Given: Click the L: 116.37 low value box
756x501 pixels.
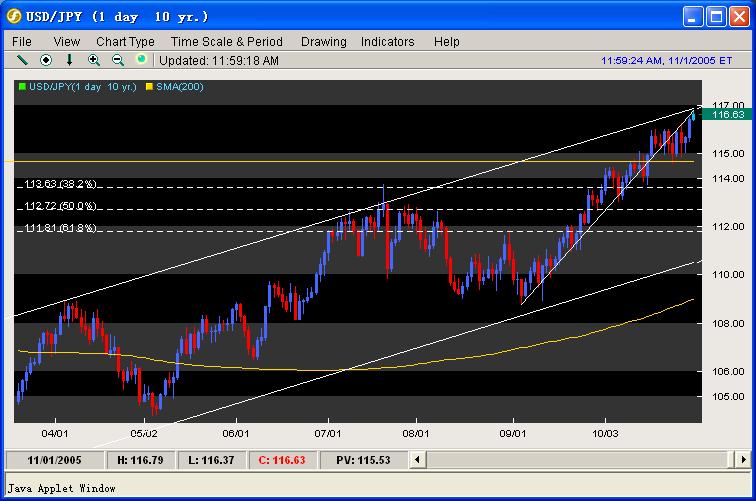Looking at the screenshot, I should (211, 460).
